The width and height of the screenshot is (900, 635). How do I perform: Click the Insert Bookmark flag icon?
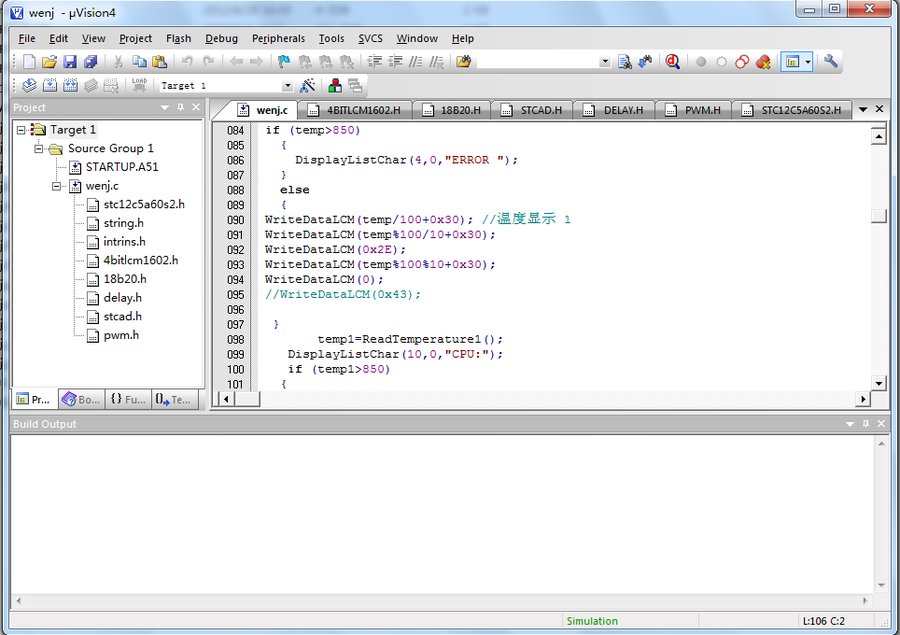click(282, 61)
